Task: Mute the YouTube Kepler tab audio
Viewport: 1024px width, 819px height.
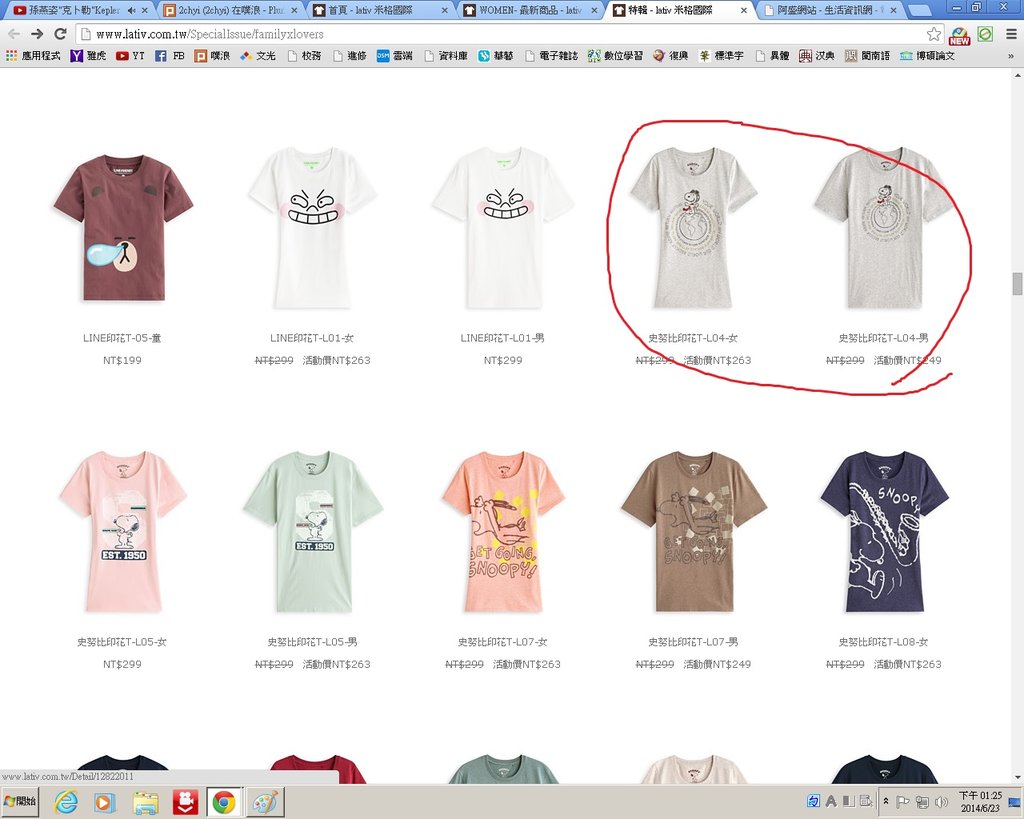Action: (131, 10)
